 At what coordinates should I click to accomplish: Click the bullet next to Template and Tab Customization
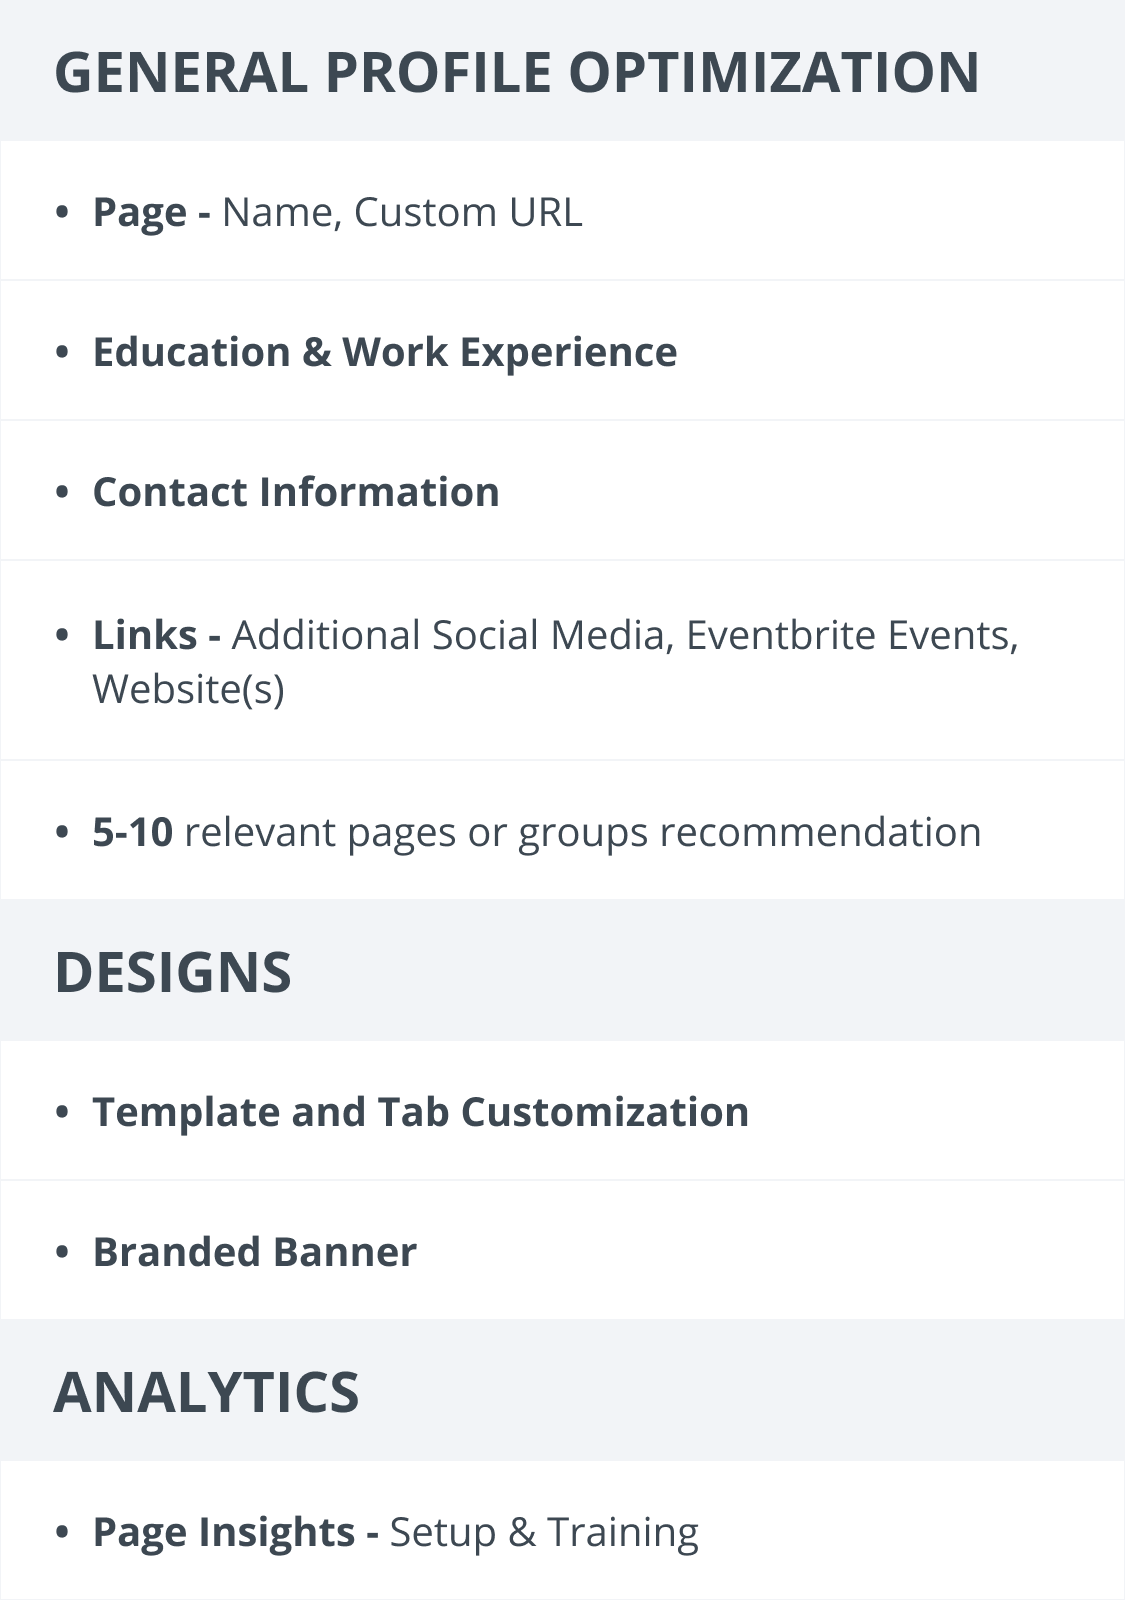62,1113
